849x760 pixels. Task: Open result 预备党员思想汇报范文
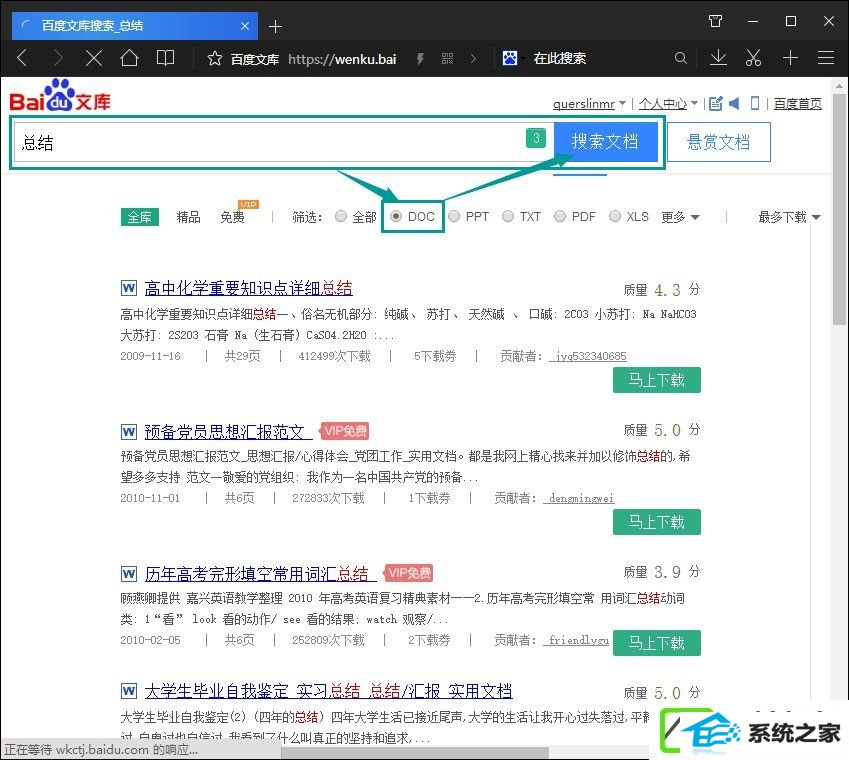[x=228, y=431]
